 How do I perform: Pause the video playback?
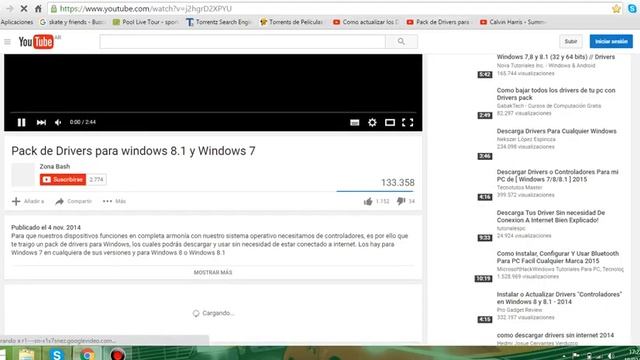coord(21,122)
